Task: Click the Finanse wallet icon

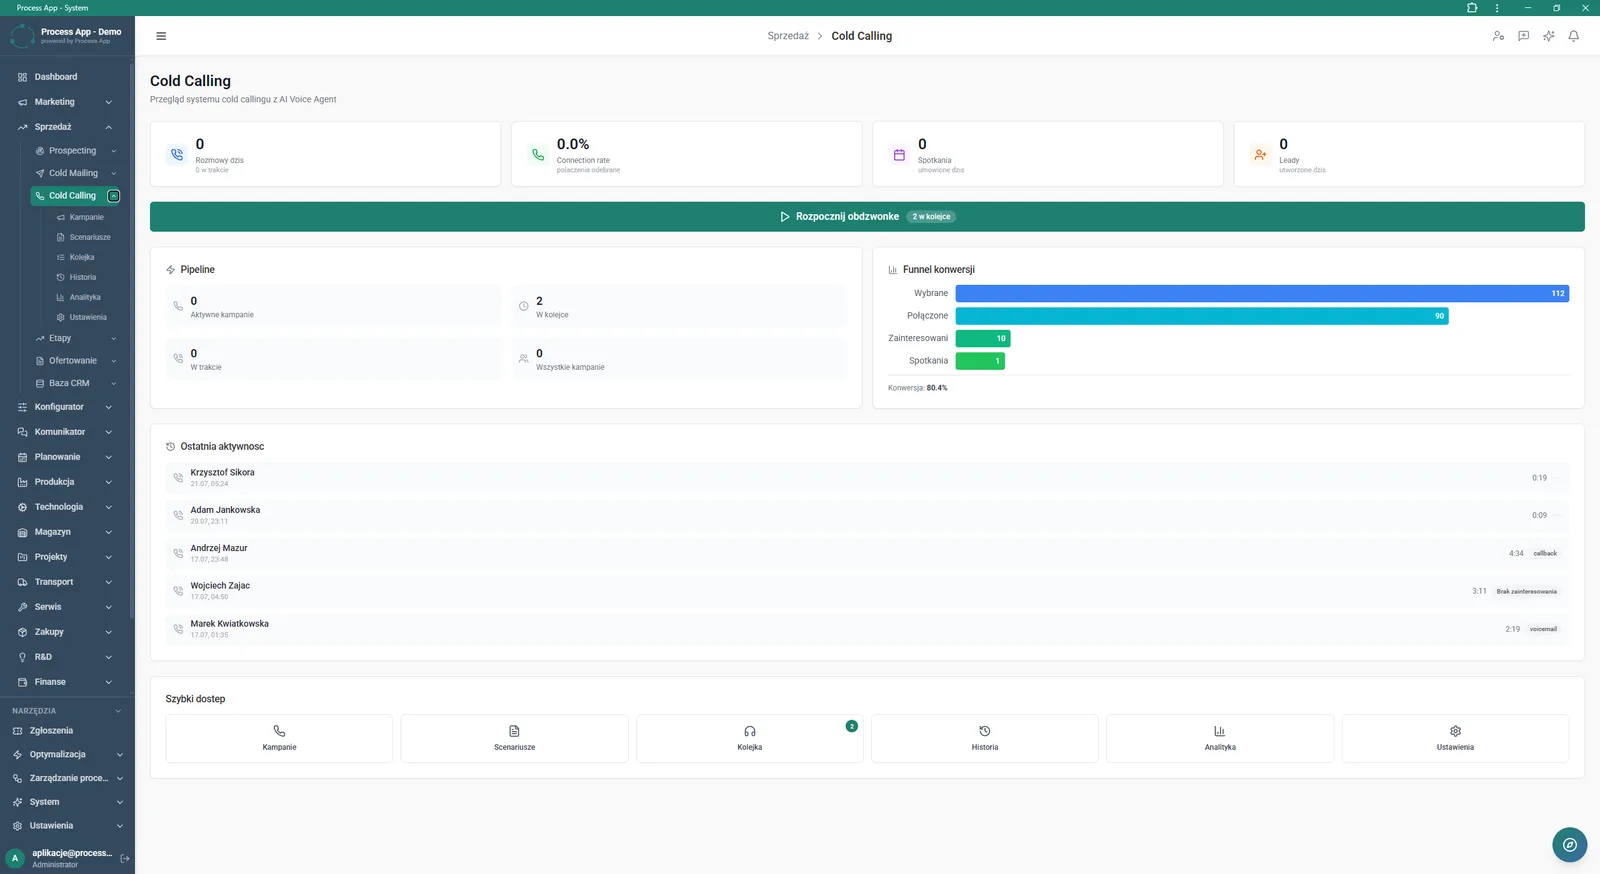Action: coord(22,682)
